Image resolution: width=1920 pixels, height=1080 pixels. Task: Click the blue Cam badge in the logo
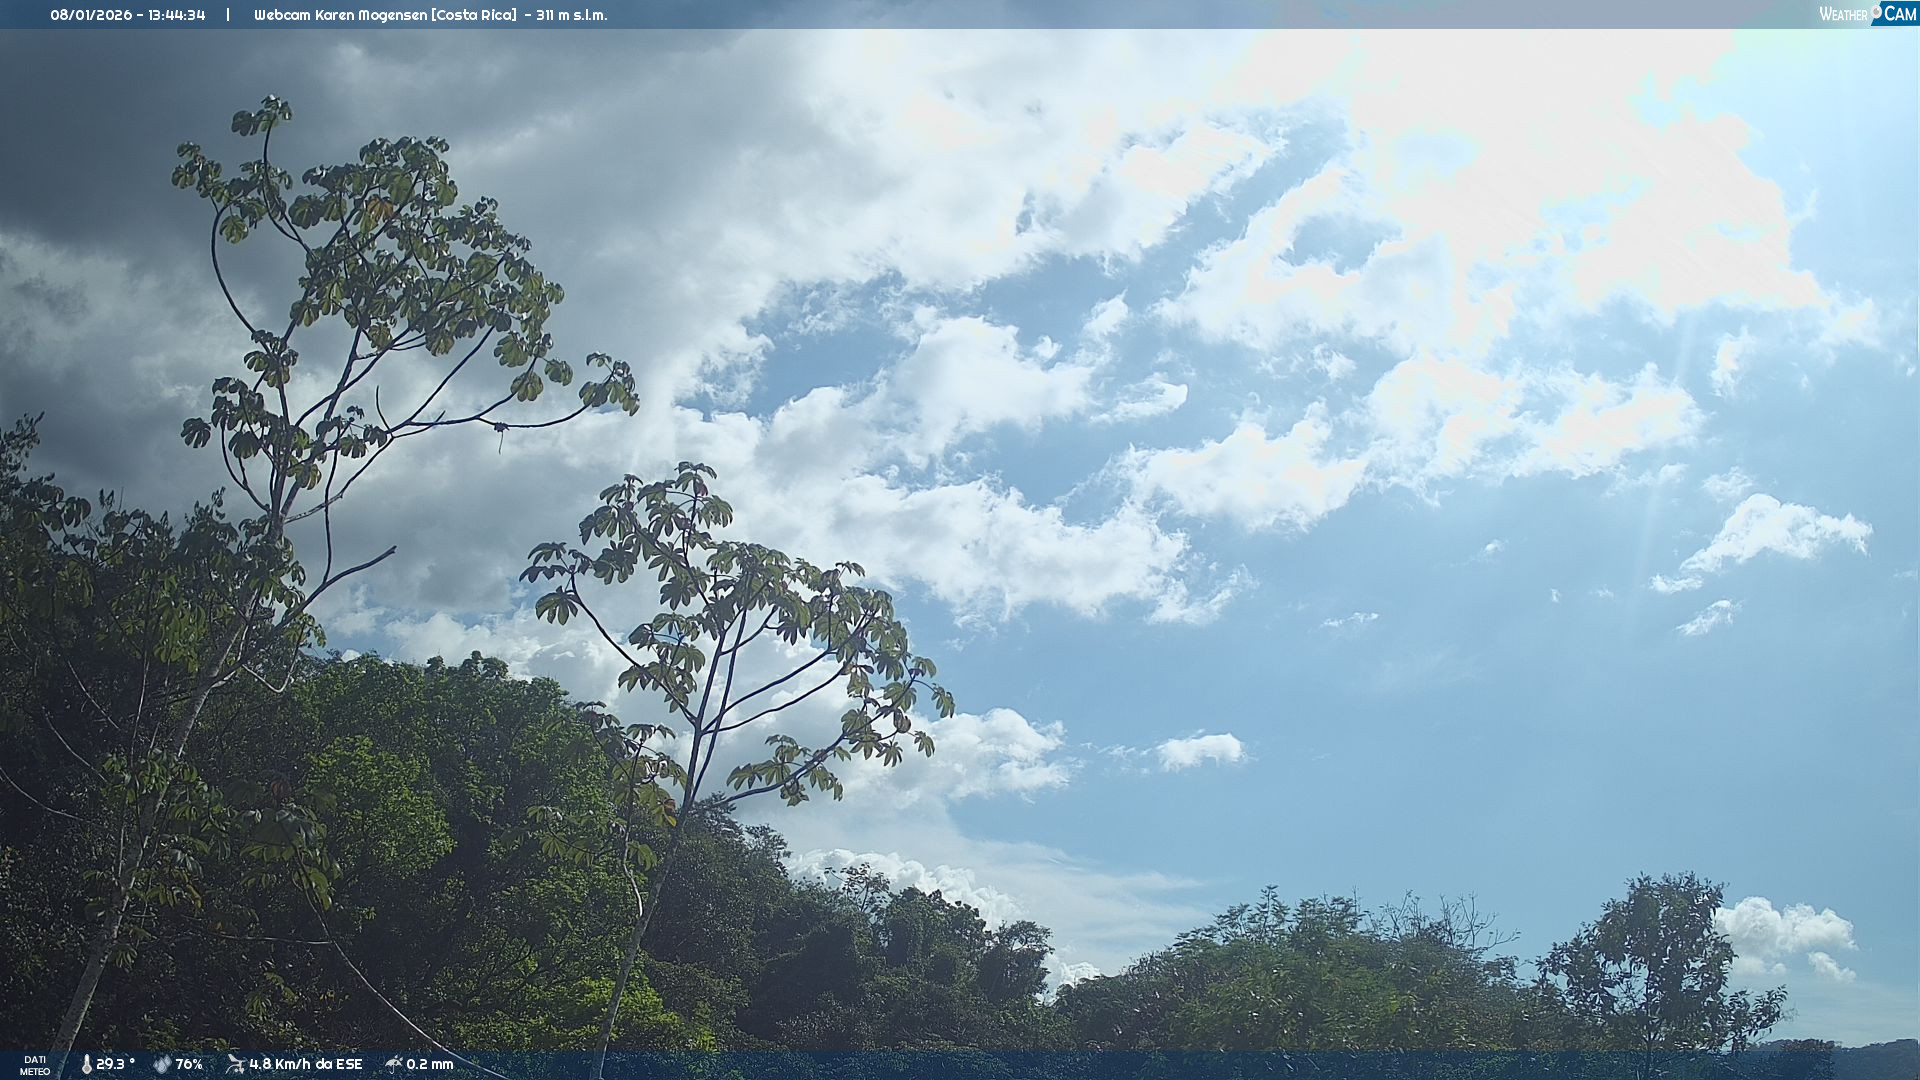pyautogui.click(x=1899, y=14)
